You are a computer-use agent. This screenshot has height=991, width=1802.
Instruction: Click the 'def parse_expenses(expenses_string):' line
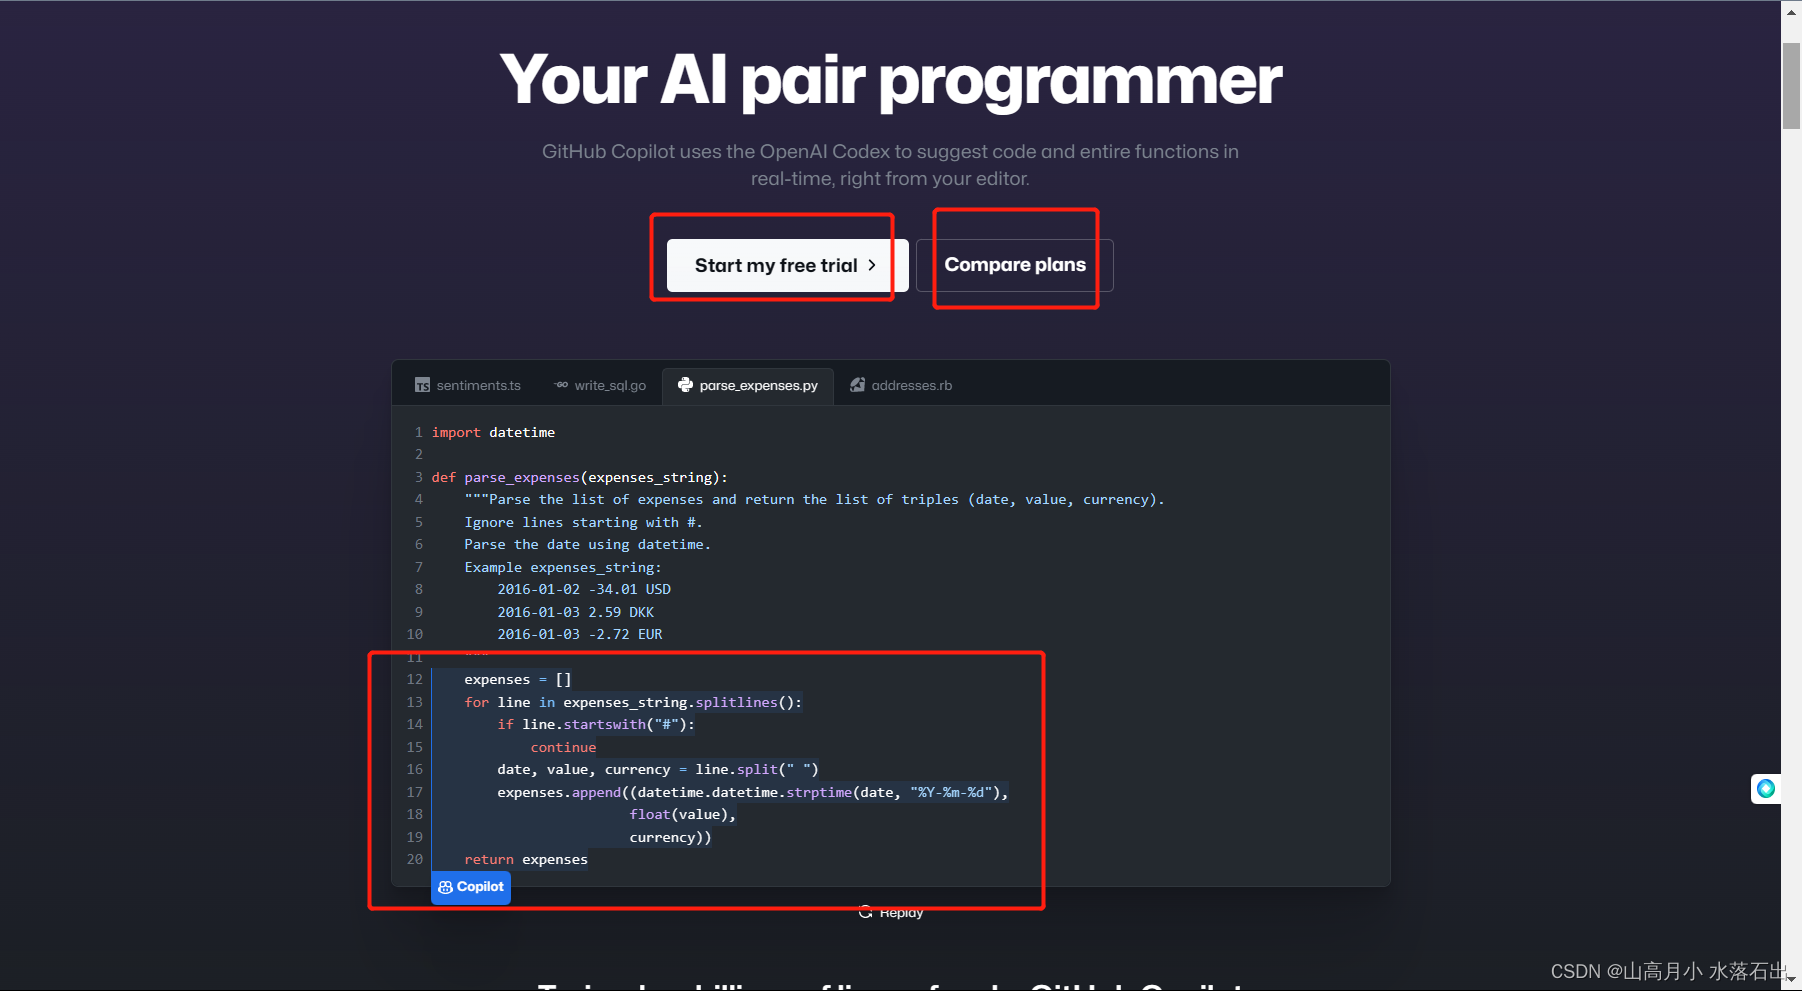(580, 477)
